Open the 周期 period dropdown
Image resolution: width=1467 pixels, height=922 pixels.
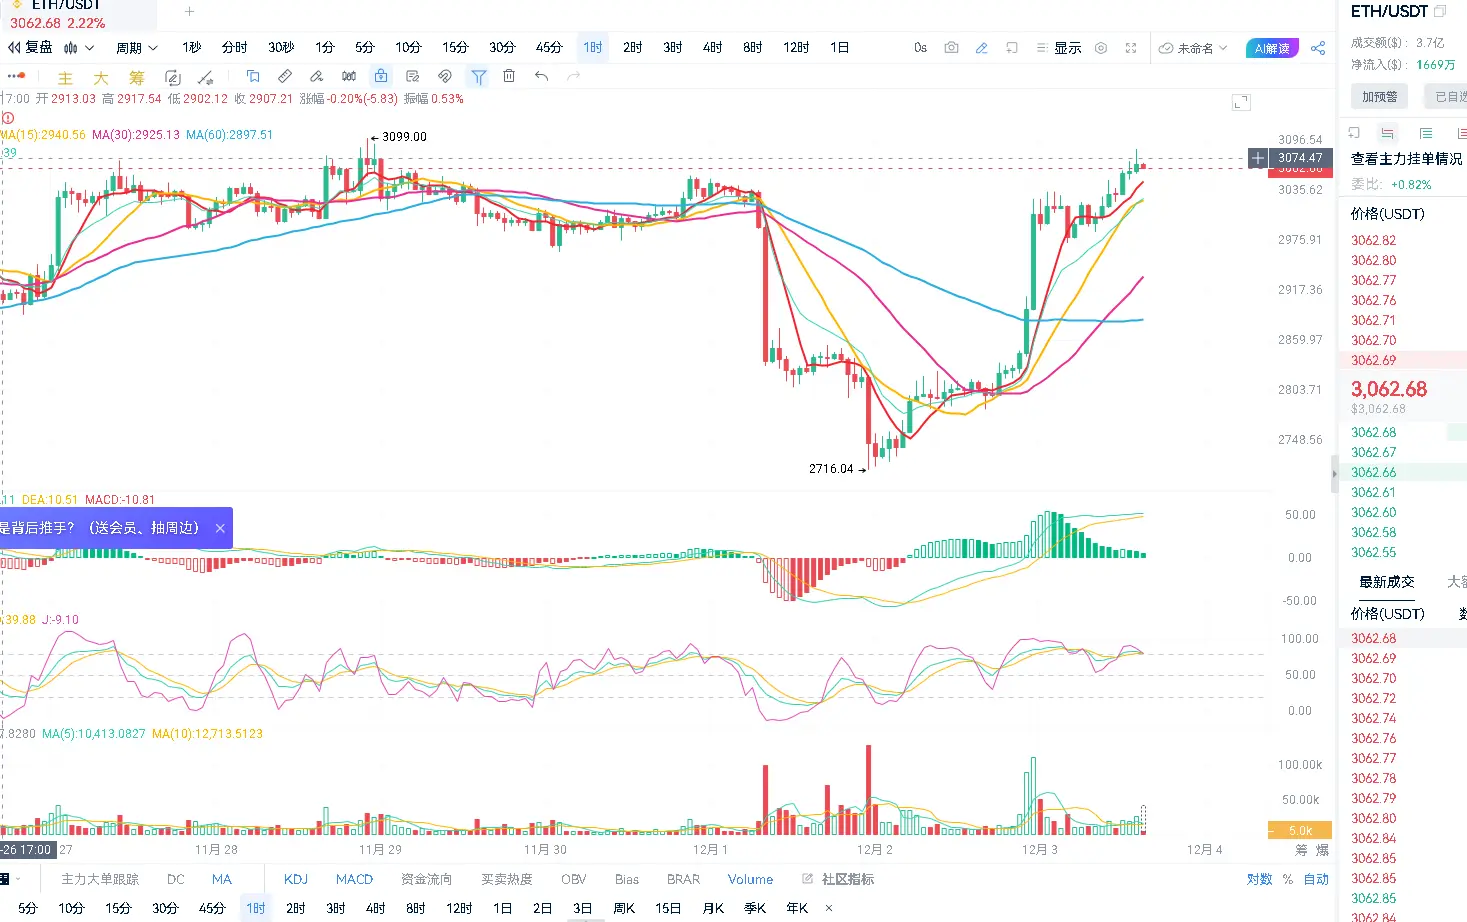(x=136, y=47)
